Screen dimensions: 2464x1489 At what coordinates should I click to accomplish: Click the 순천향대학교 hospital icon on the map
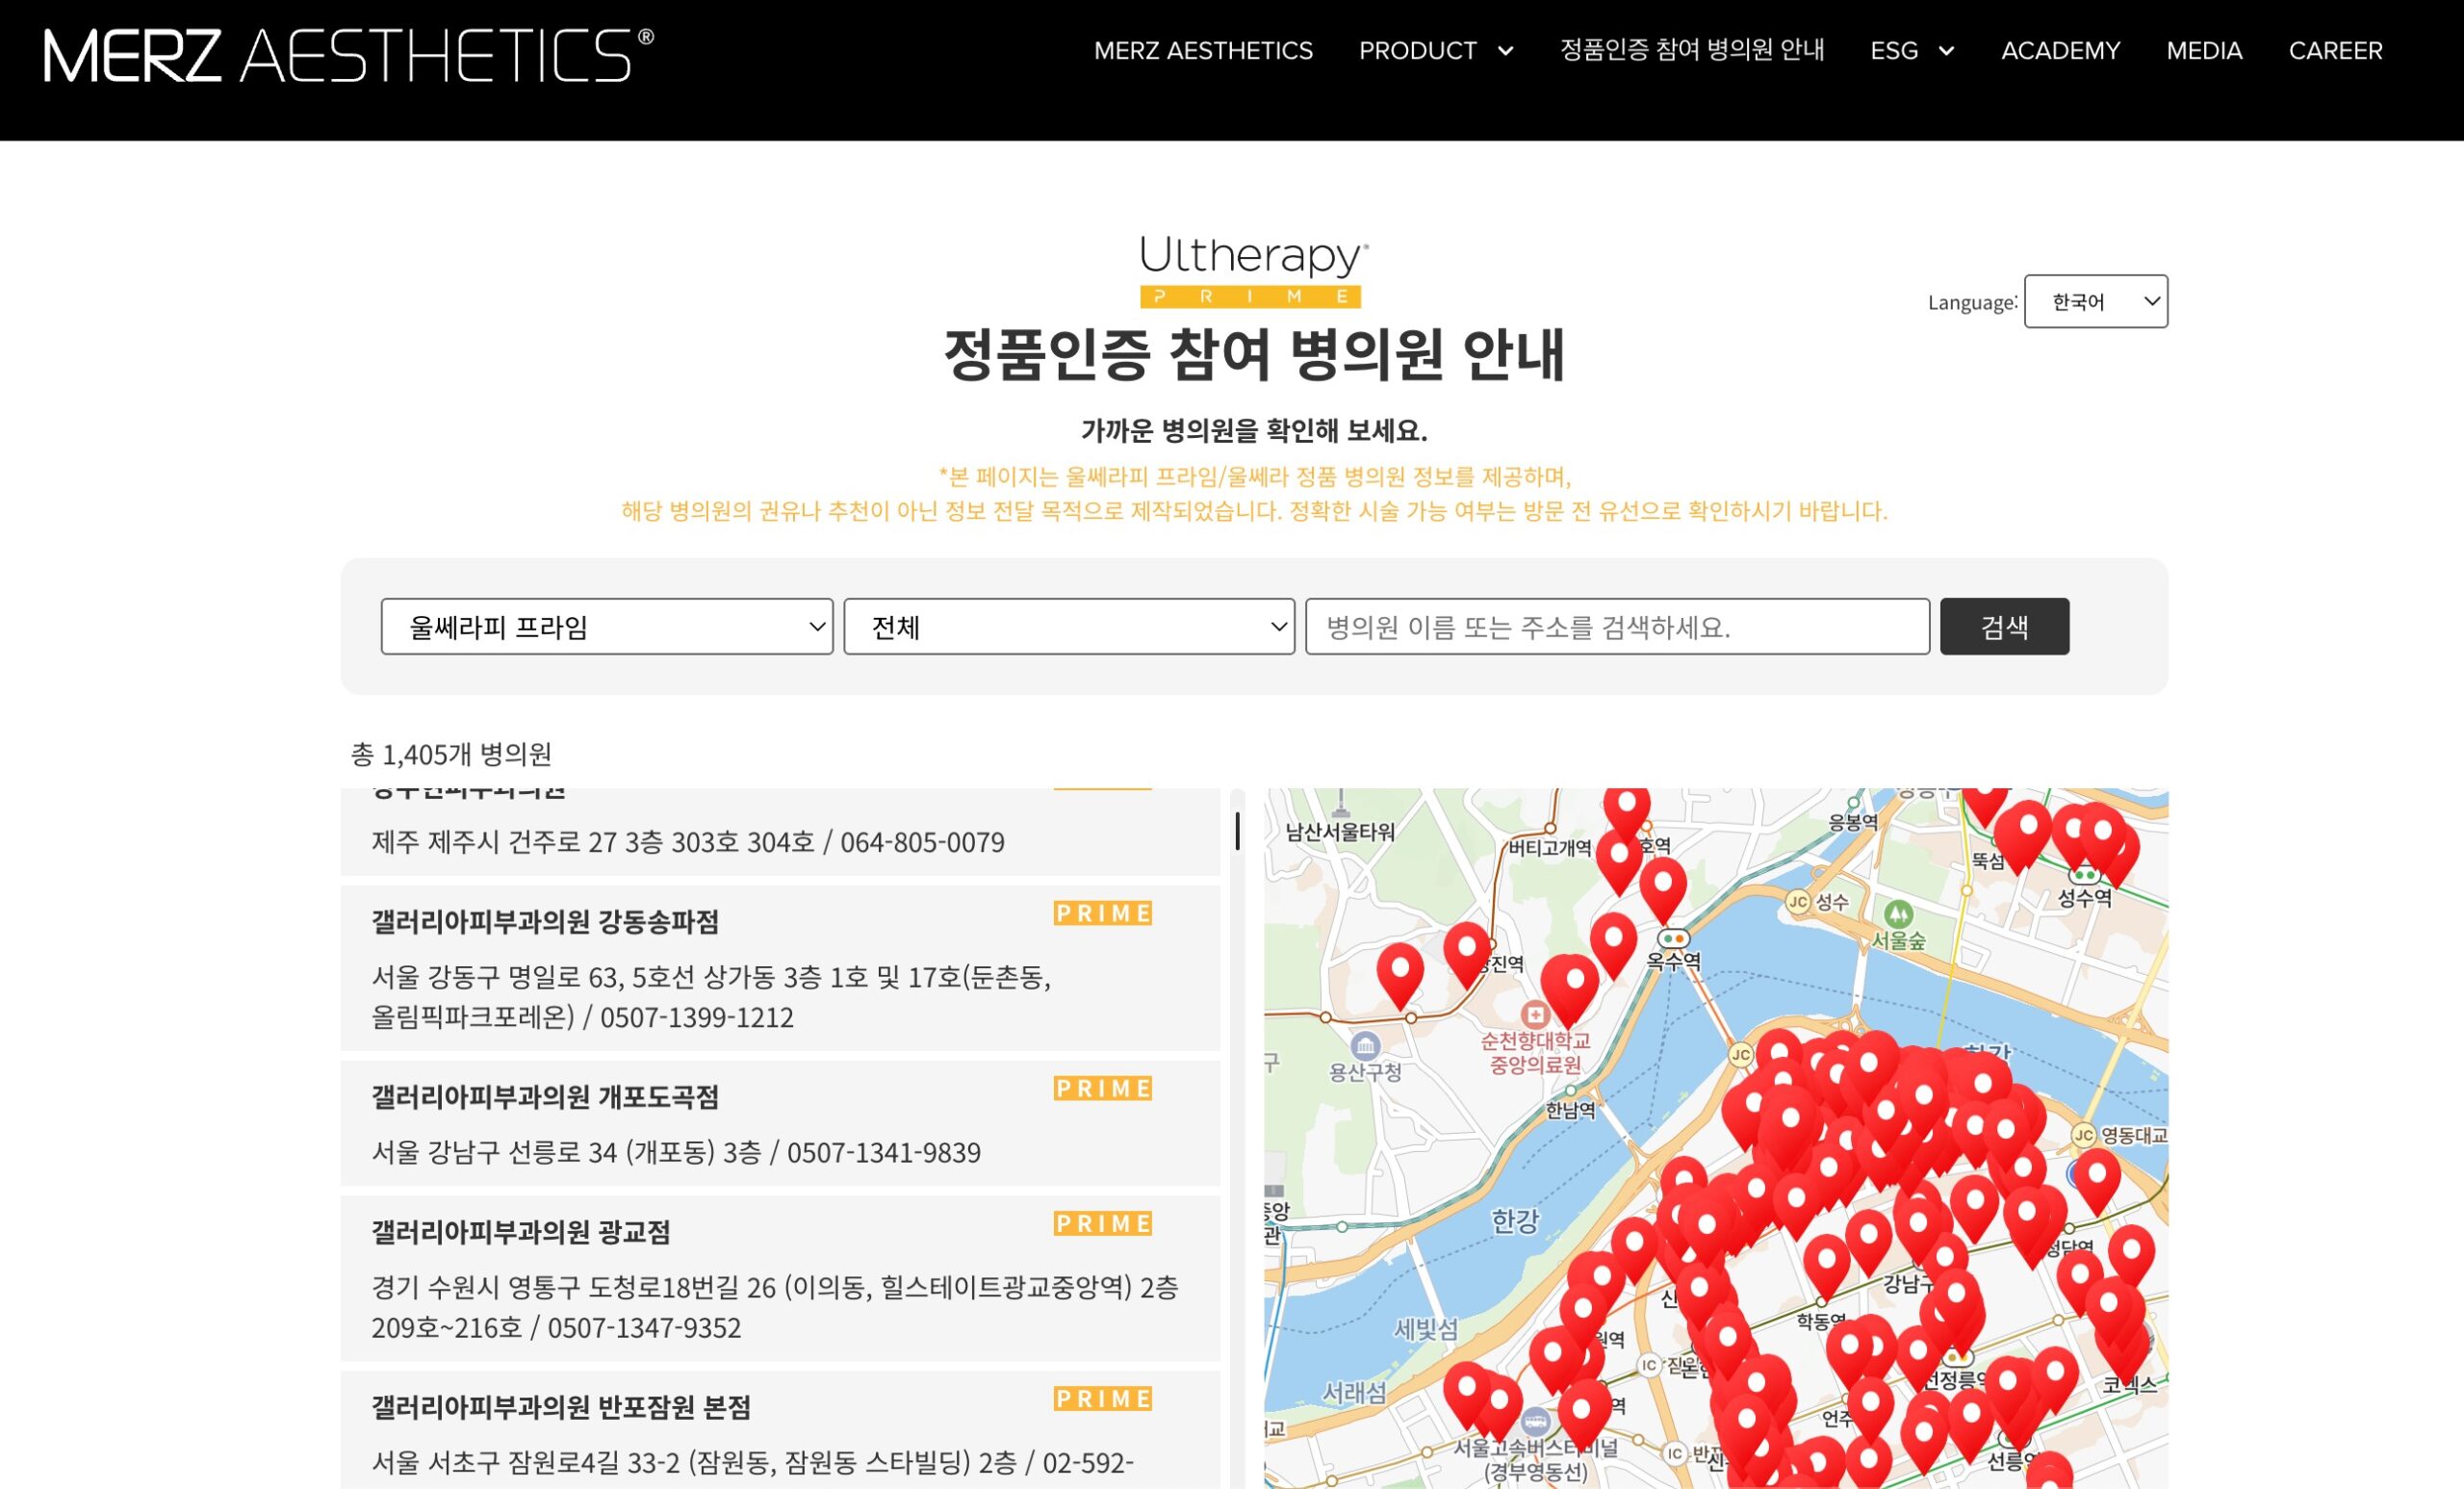coord(1534,1014)
